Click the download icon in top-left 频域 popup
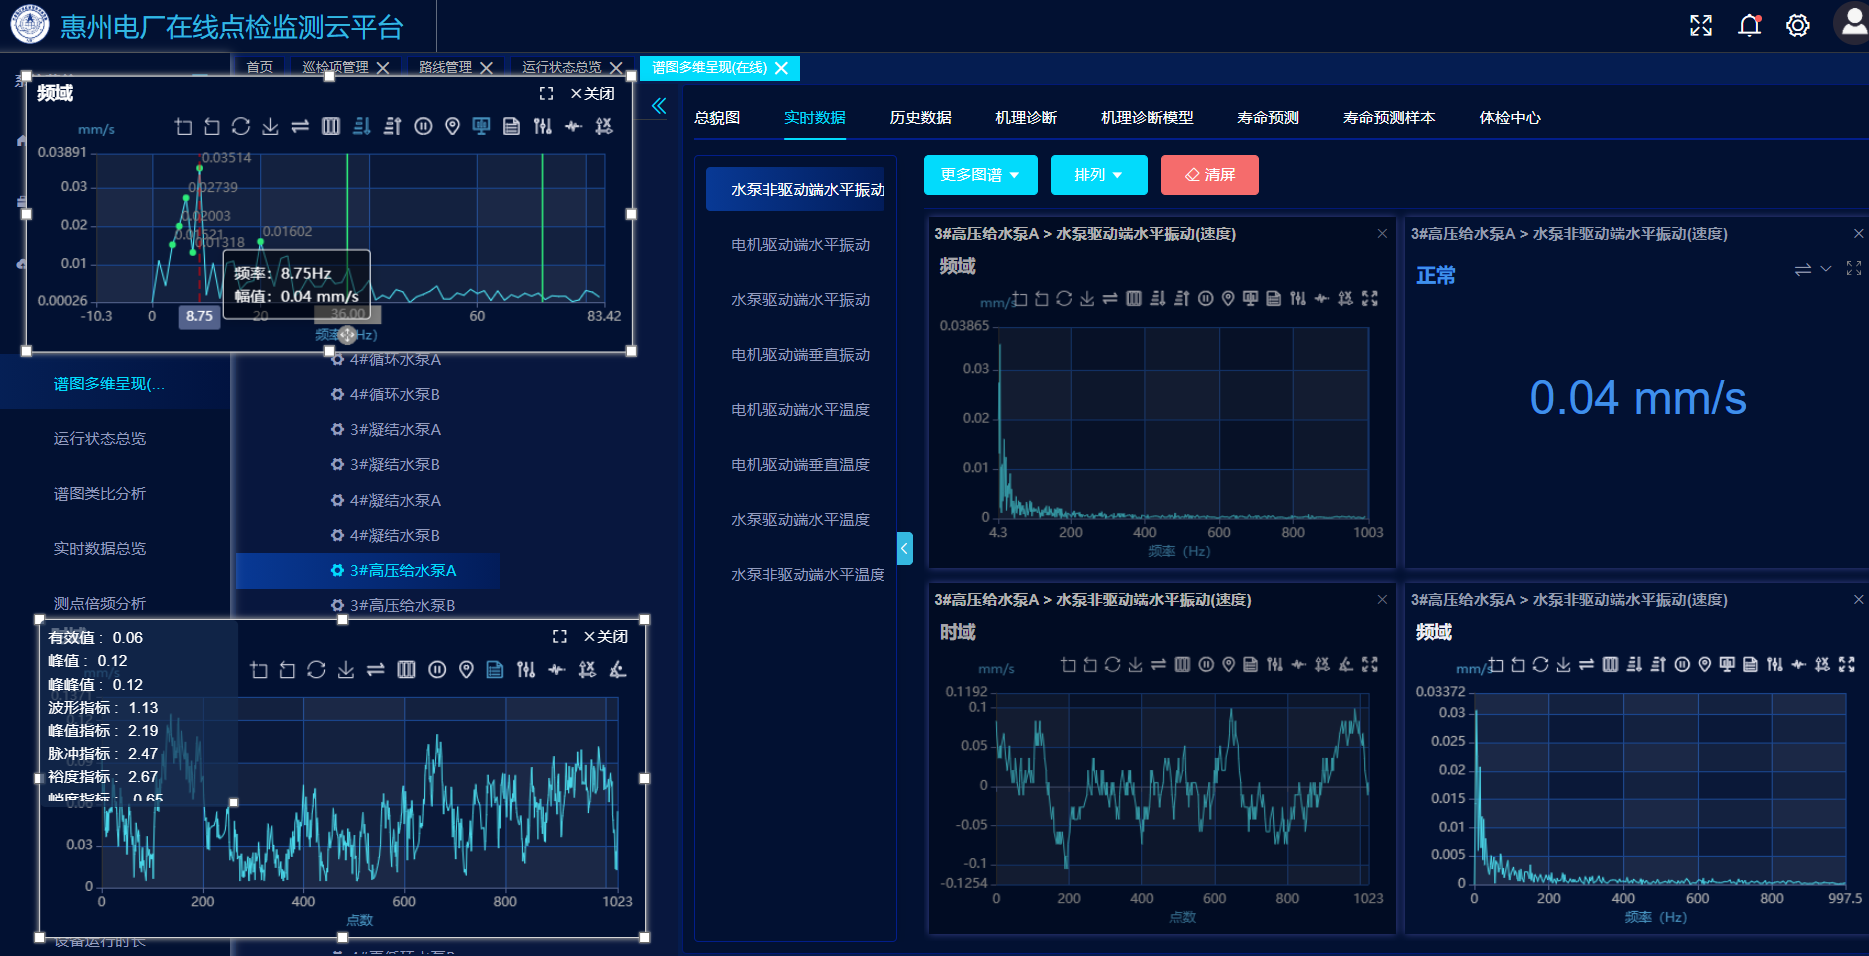The width and height of the screenshot is (1869, 956). 270,127
